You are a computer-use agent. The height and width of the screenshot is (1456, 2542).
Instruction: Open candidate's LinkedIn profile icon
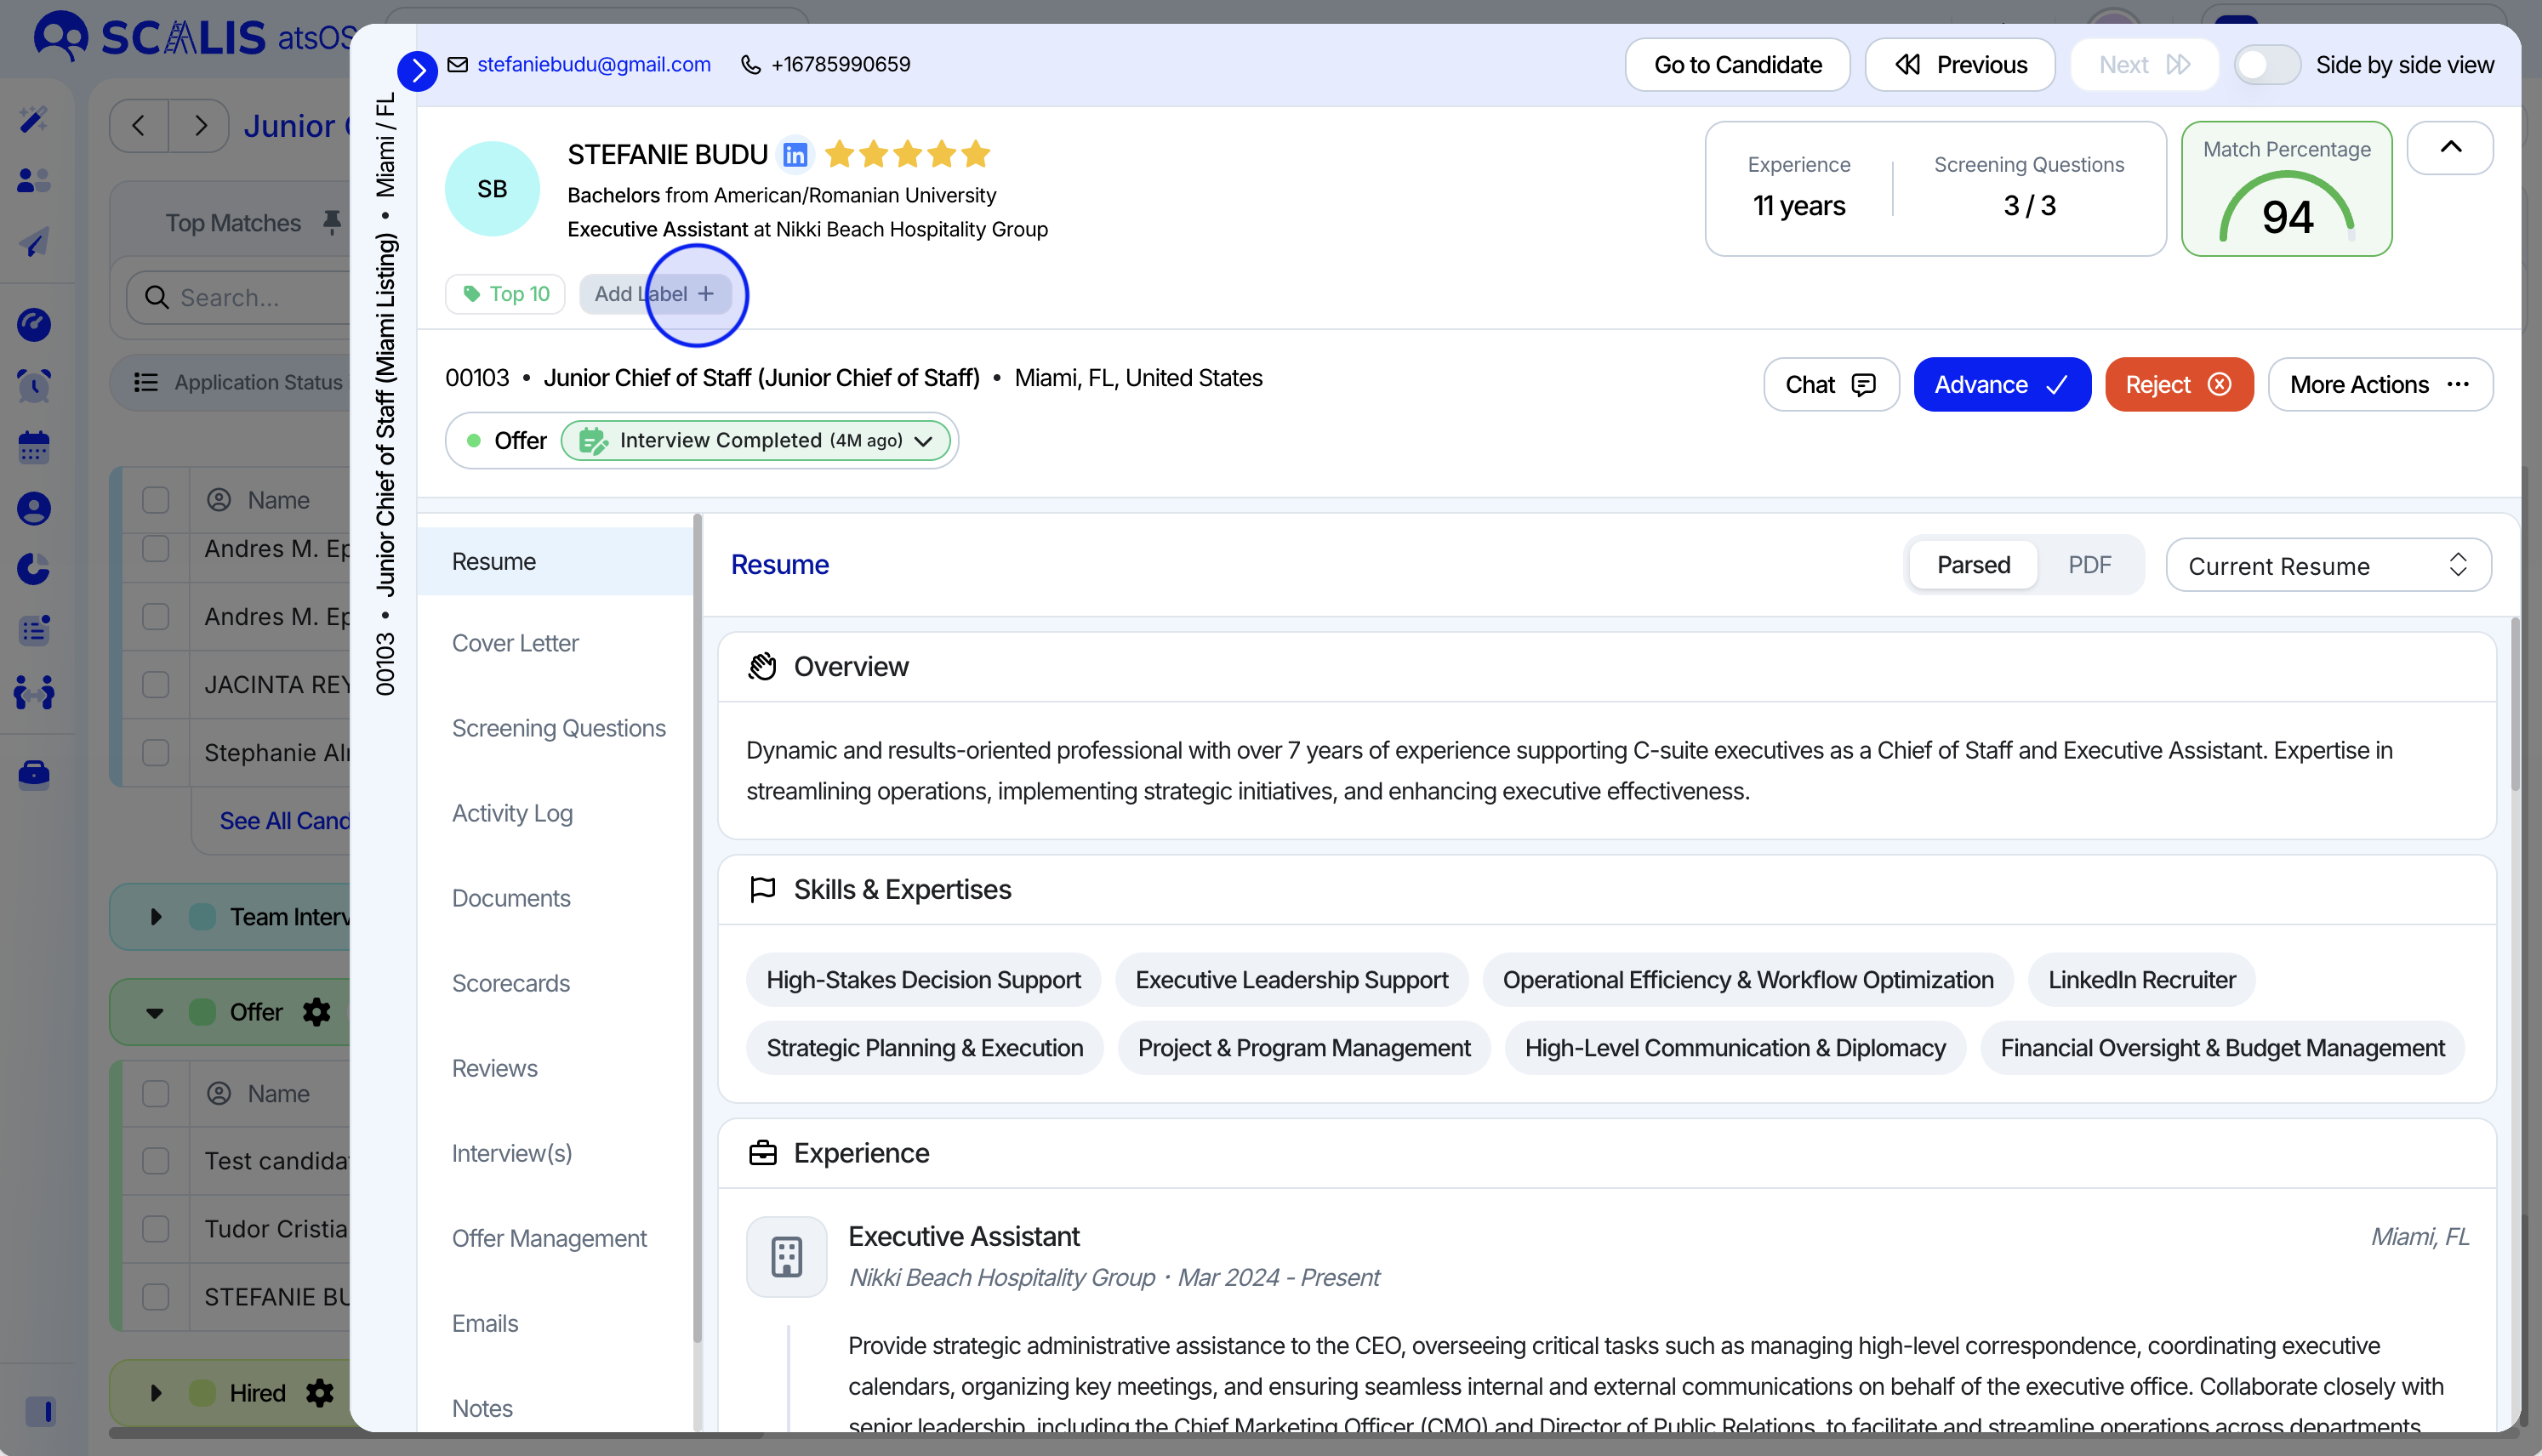point(795,155)
